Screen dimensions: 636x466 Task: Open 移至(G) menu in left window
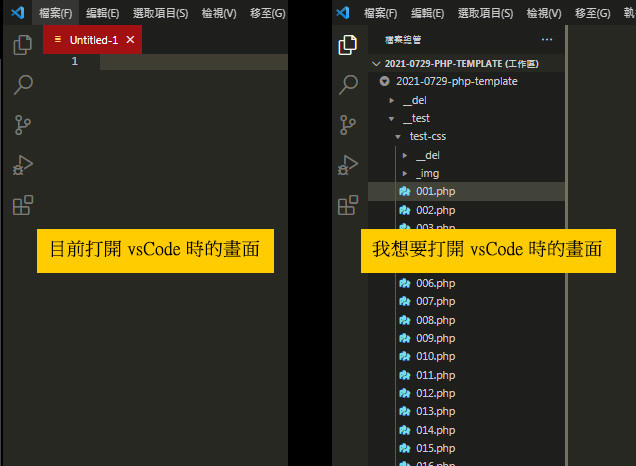(268, 13)
